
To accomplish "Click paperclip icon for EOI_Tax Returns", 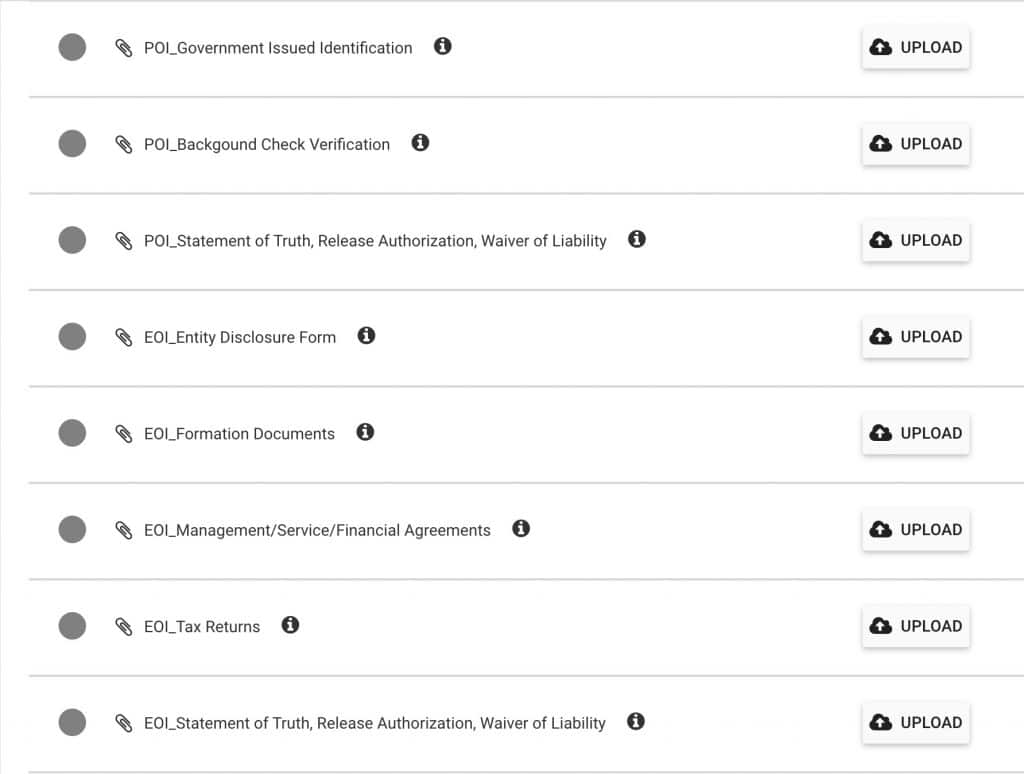I will 123,626.
